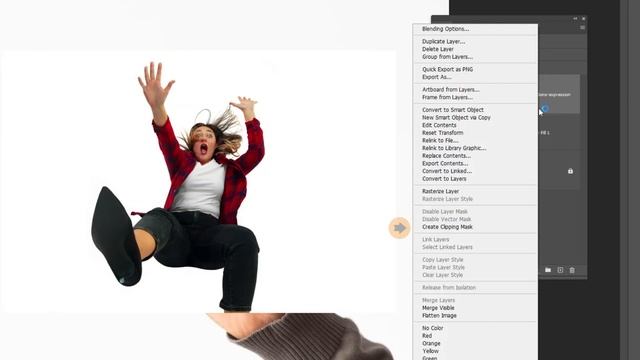Choose Duplicate Layer in context menu
Screen dimensions: 640x360
tap(443, 42)
